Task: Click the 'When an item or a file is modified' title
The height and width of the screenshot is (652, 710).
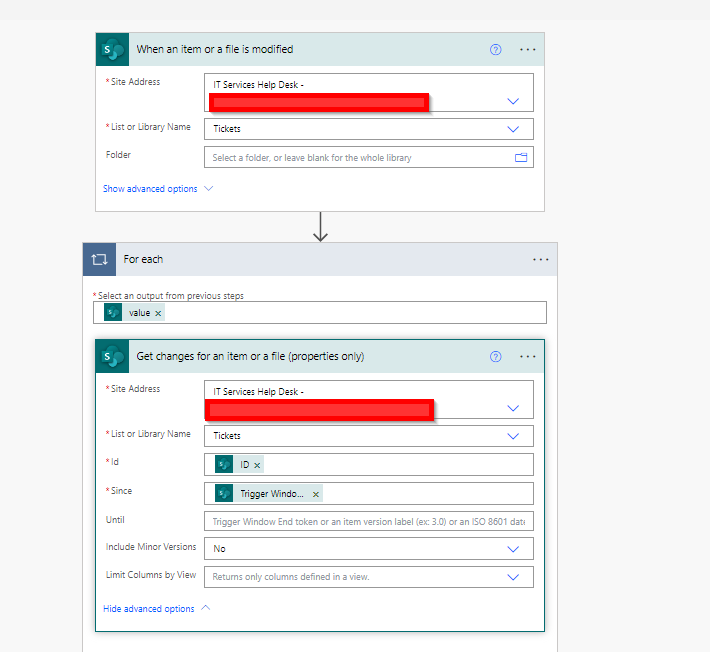Action: point(215,49)
